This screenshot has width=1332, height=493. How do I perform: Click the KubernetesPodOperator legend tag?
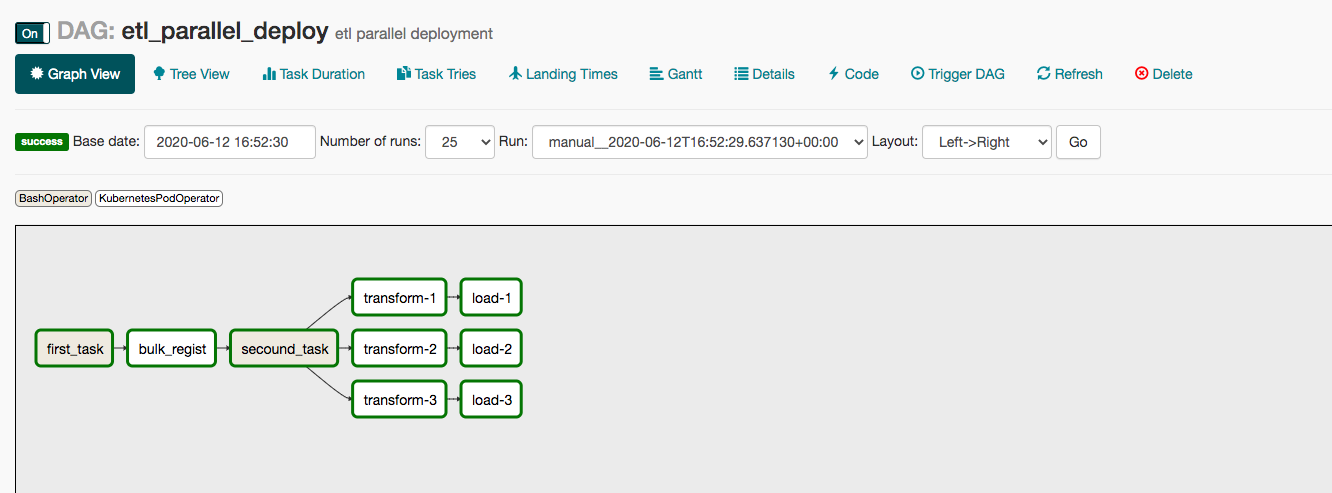coord(159,198)
